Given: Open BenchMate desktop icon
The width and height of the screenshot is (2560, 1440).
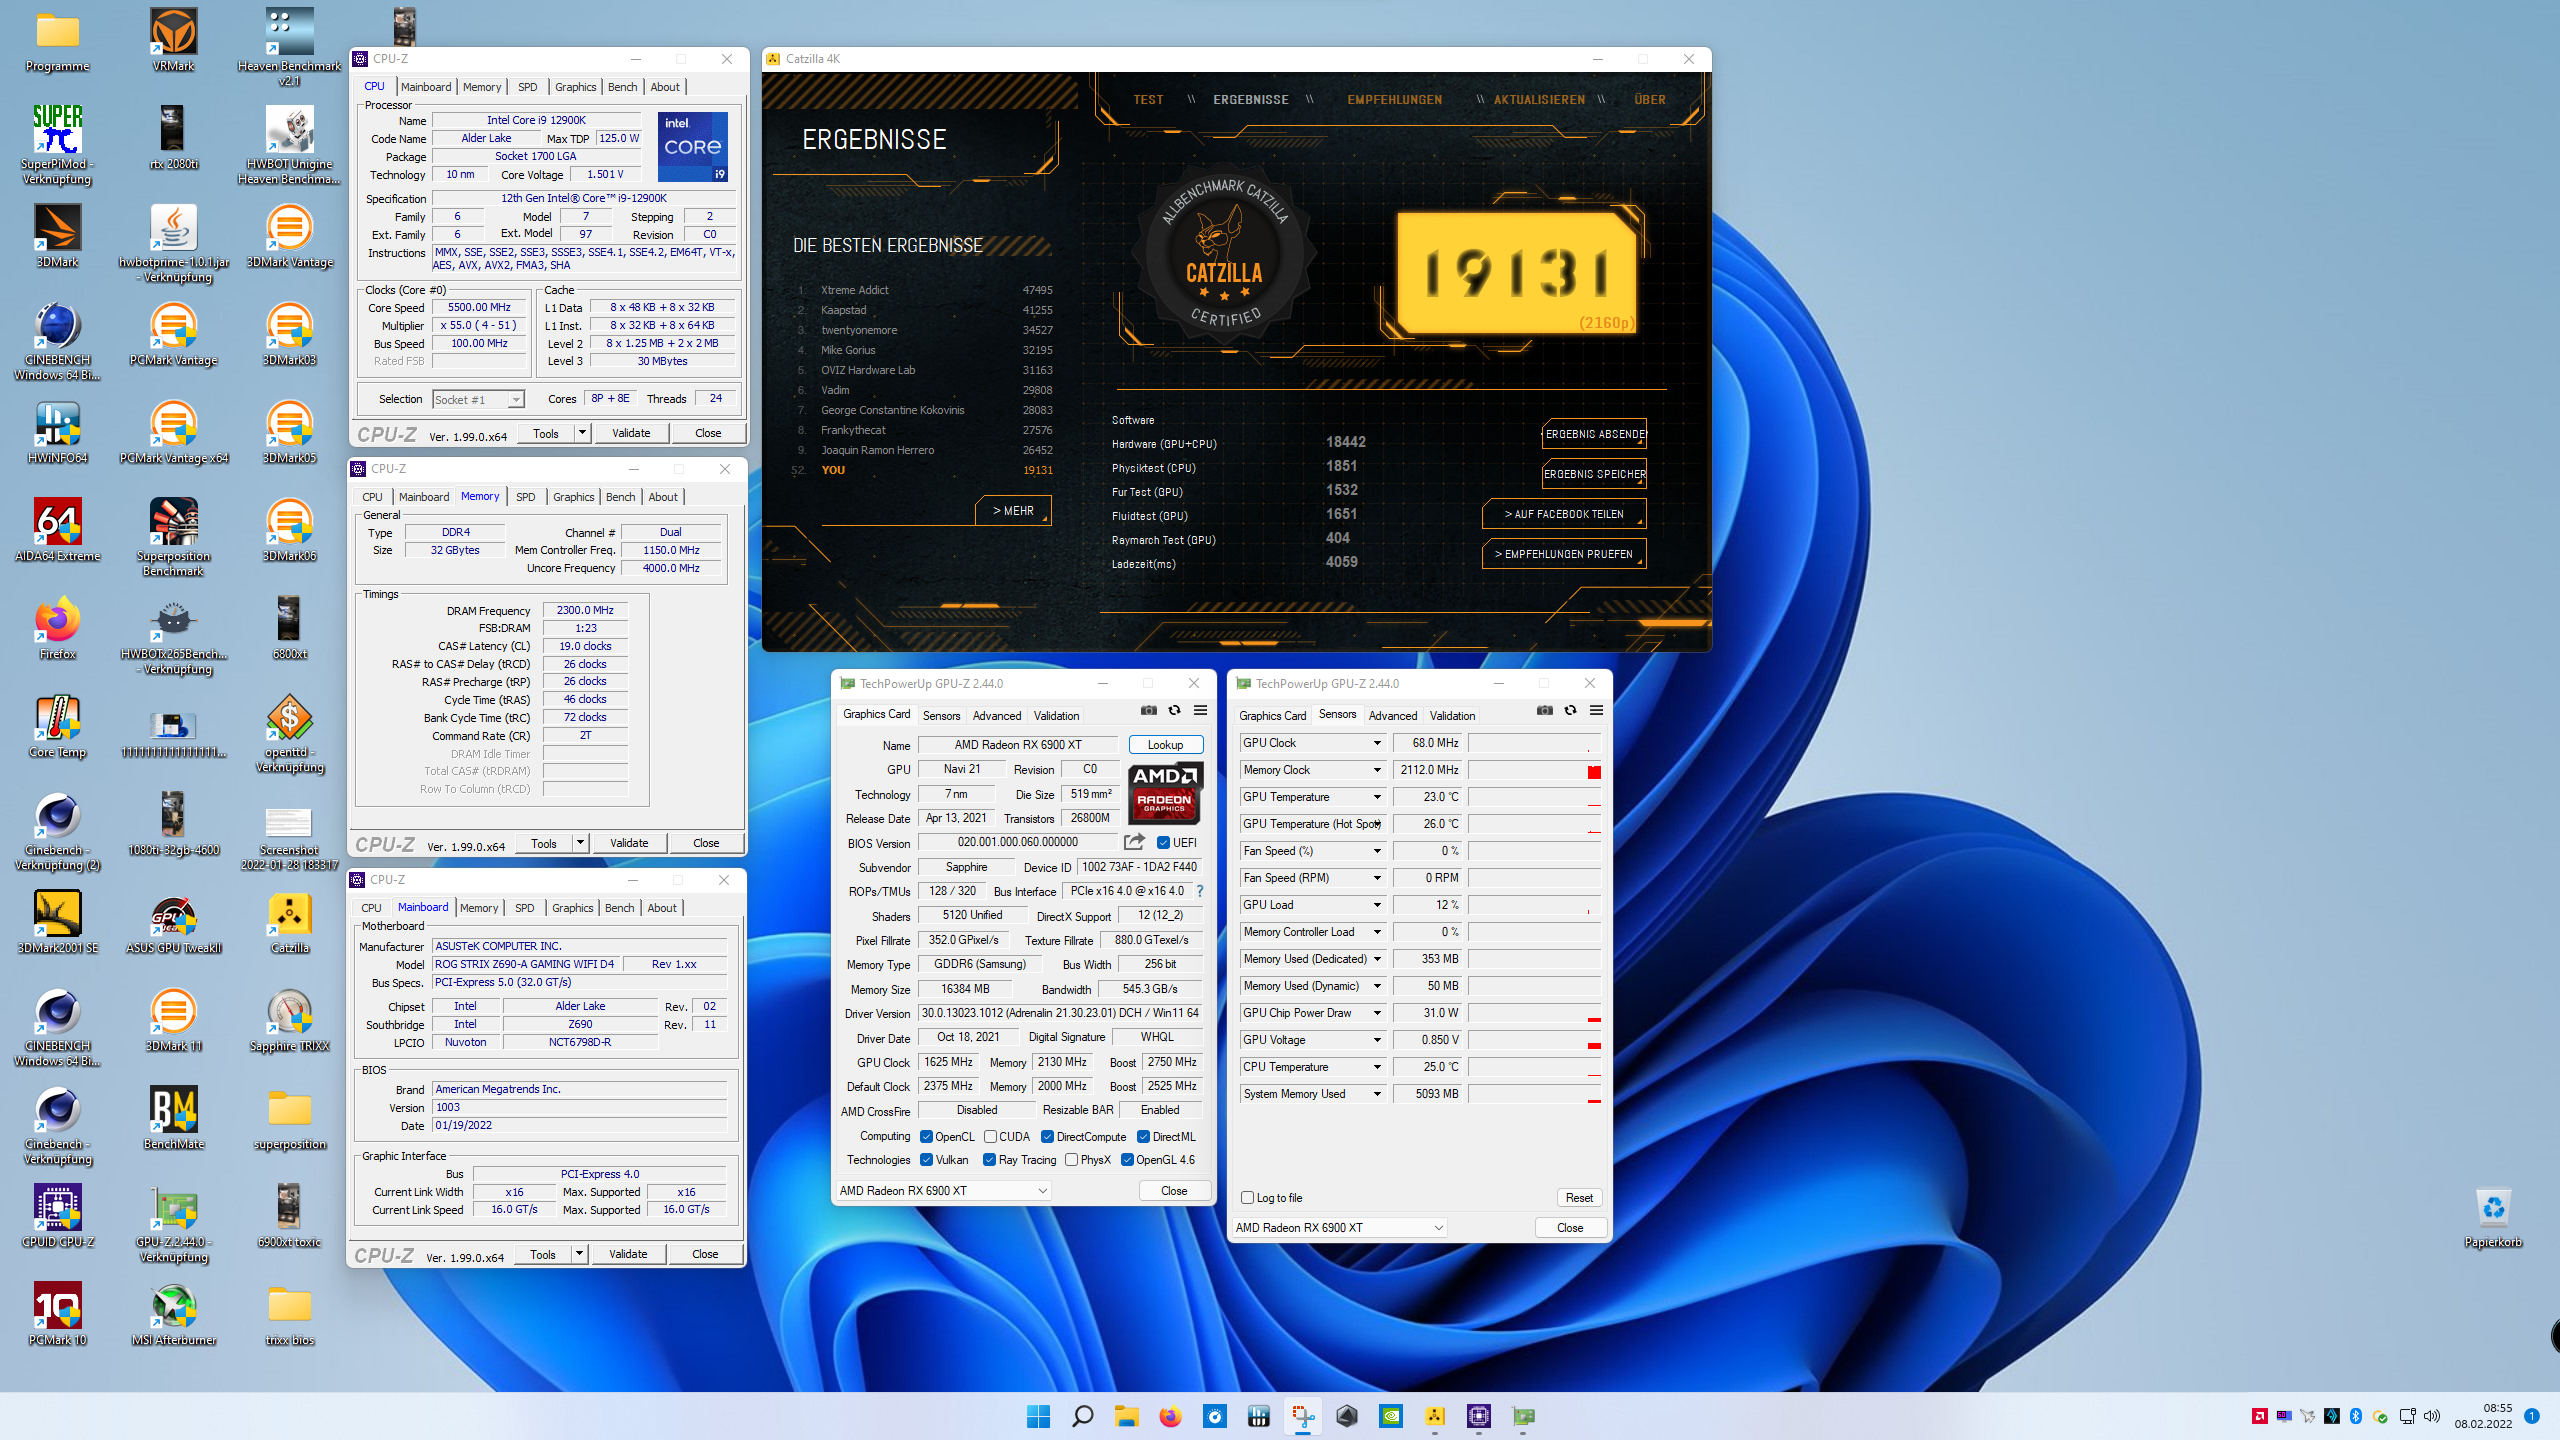Looking at the screenshot, I should pyautogui.click(x=173, y=1118).
